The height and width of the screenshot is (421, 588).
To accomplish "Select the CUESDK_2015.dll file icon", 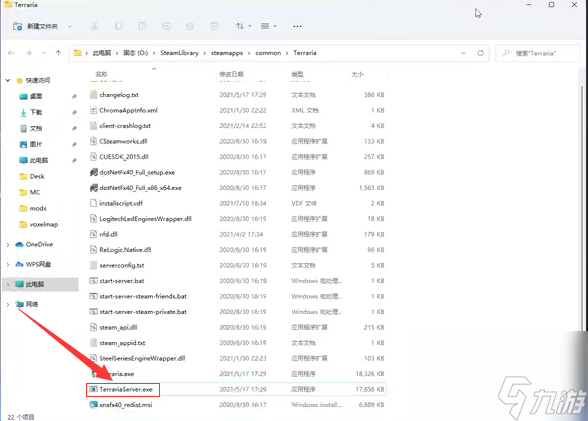I will 93,157.
